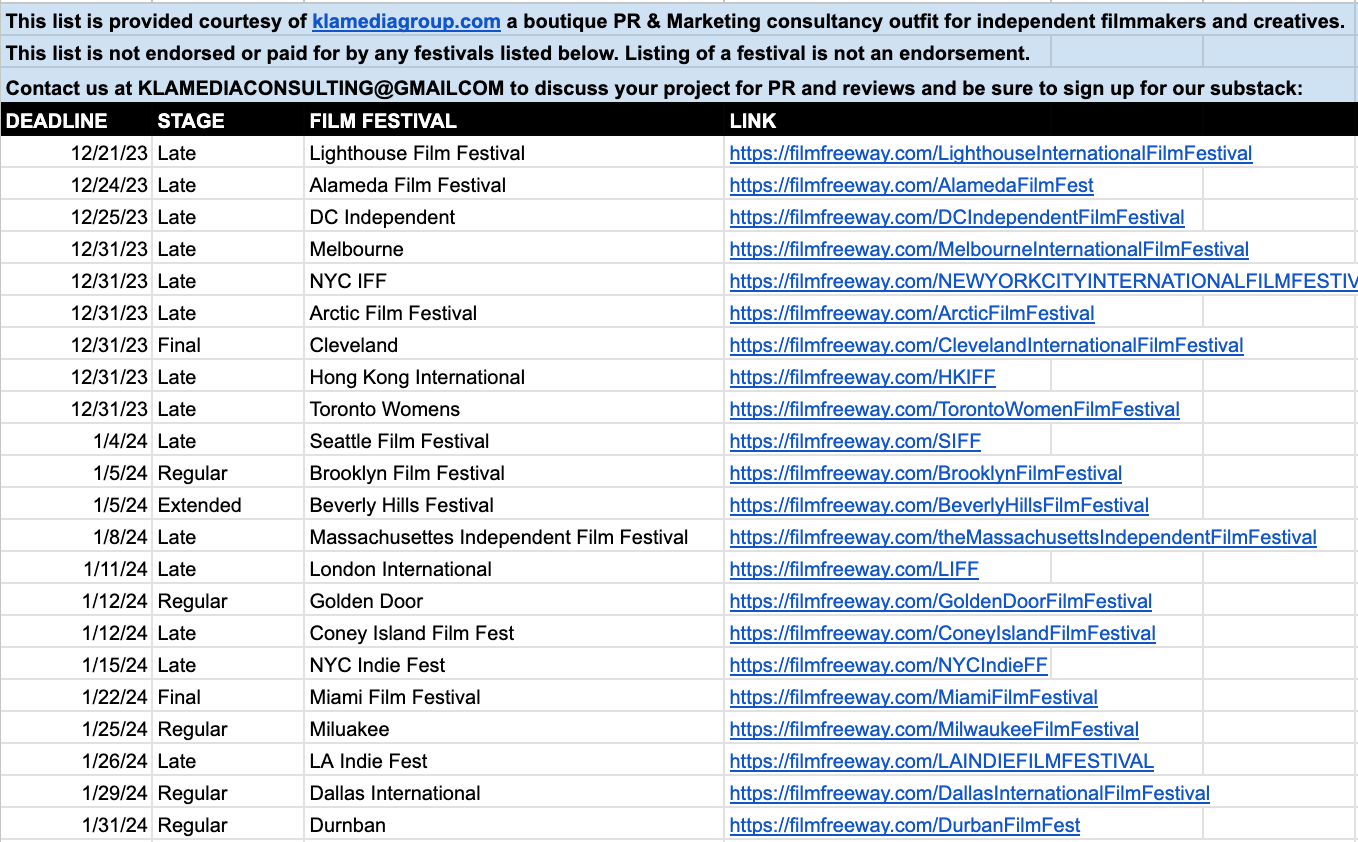The width and height of the screenshot is (1358, 842).
Task: Select the 1/4/24 deadline cell
Action: coord(76,441)
